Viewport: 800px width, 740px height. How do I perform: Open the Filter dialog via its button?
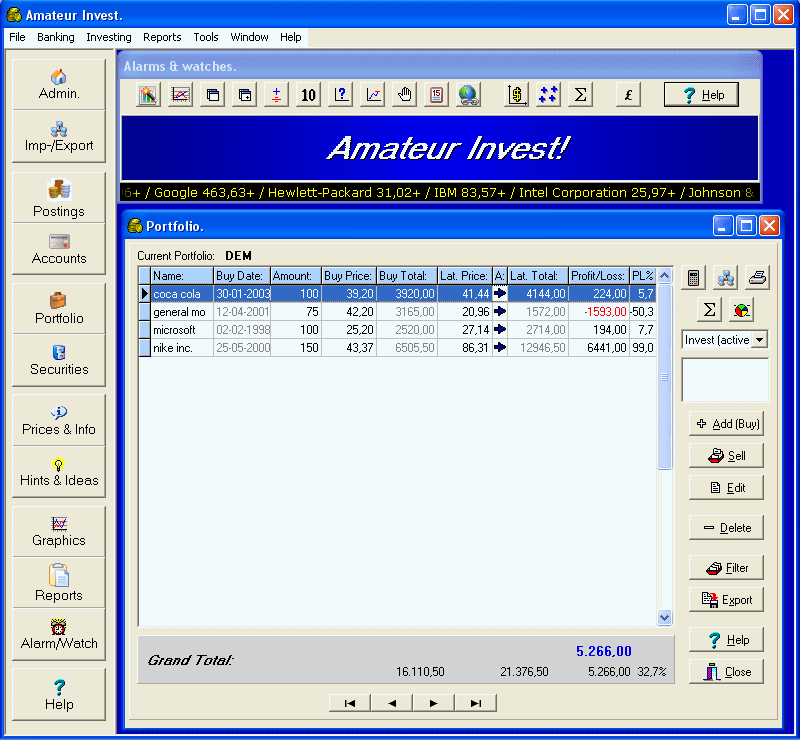click(x=726, y=567)
